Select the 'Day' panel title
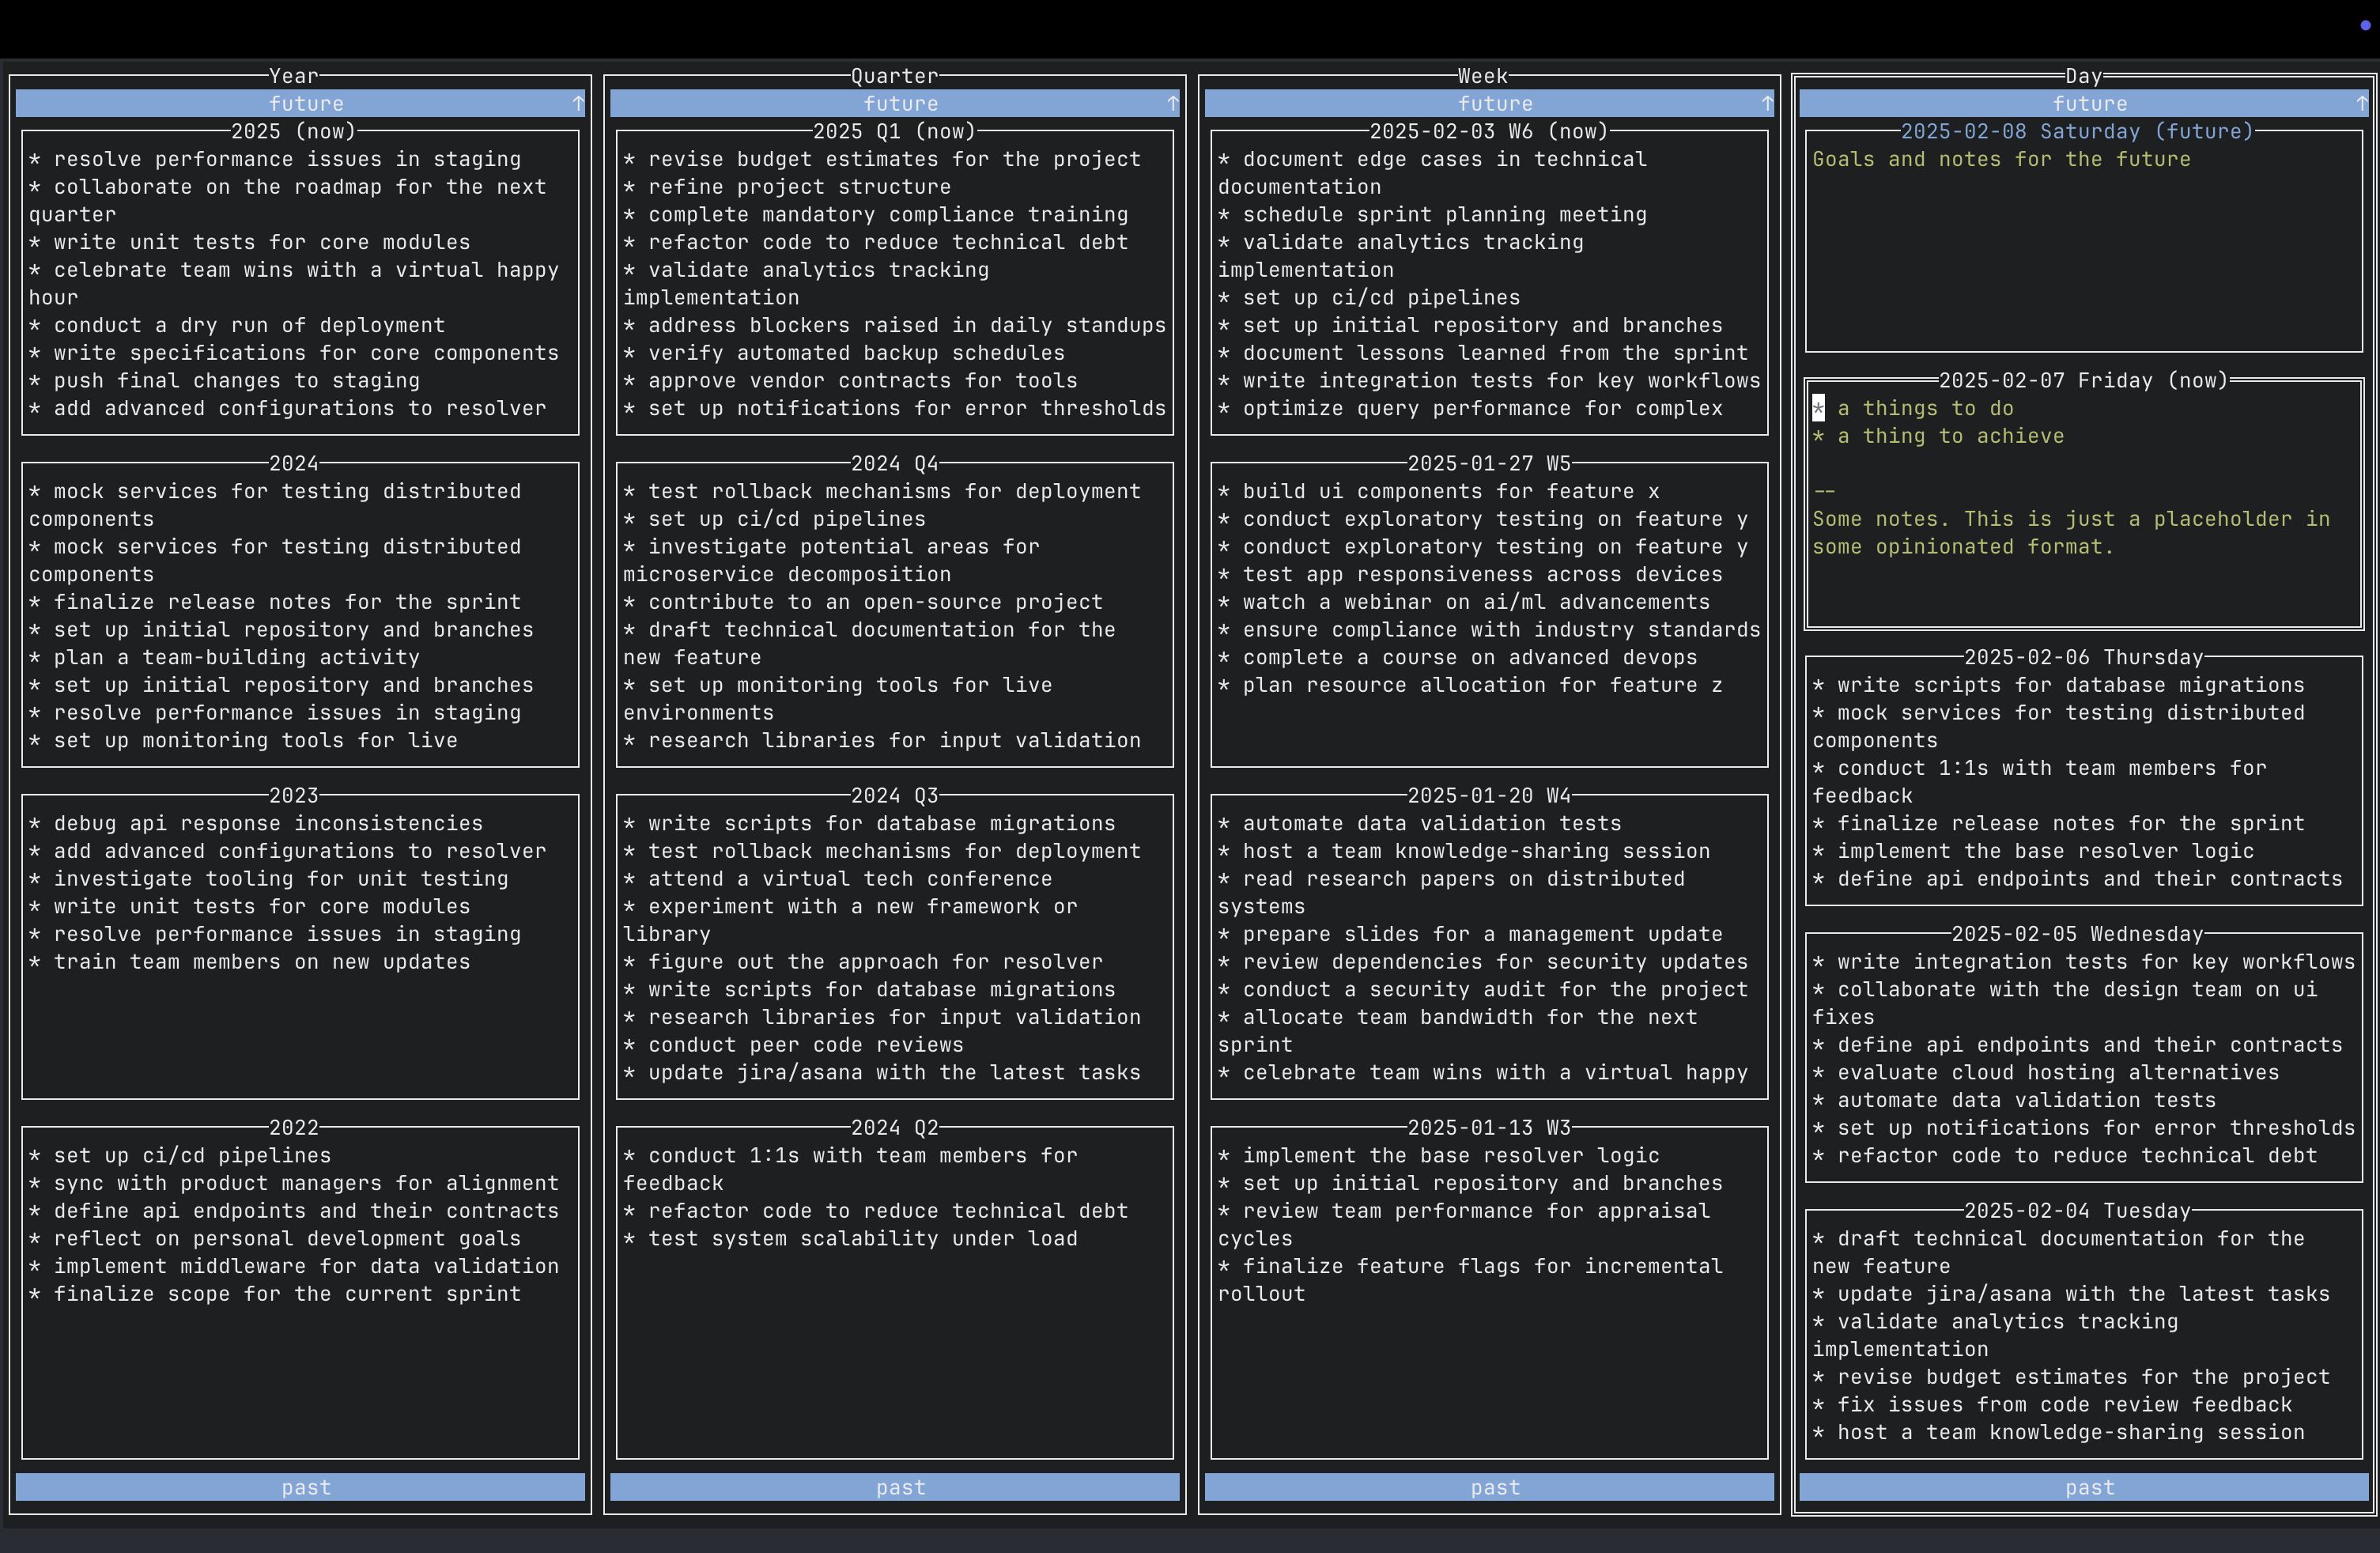 click(x=2084, y=75)
